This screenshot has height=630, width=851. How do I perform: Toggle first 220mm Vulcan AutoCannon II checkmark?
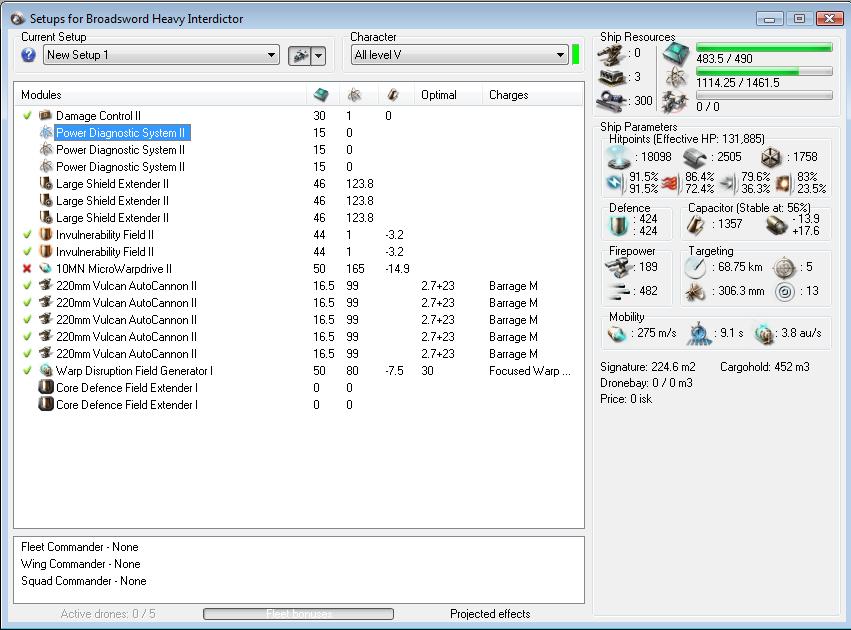tap(27, 285)
